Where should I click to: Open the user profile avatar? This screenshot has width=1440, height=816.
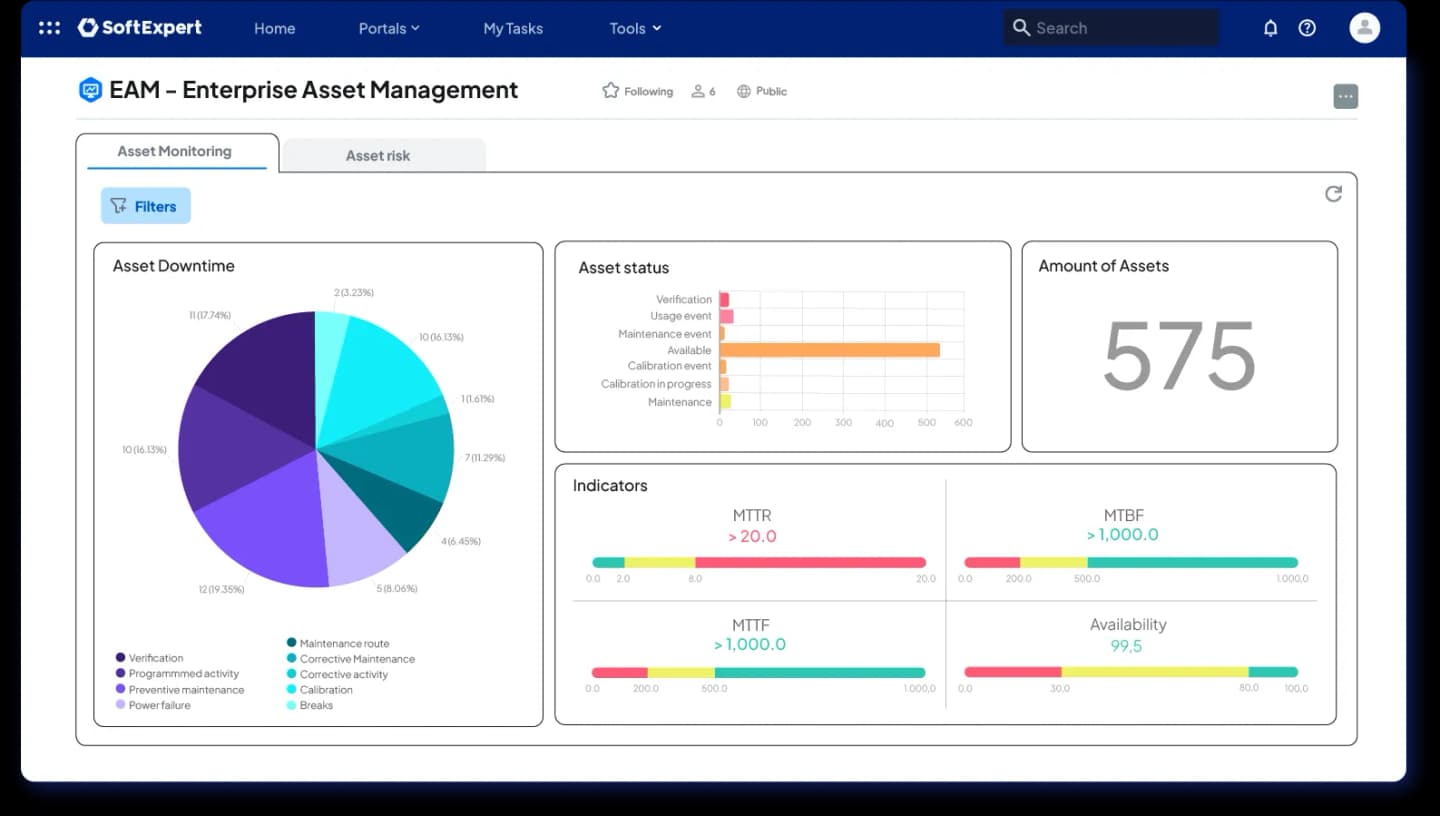tap(1364, 28)
